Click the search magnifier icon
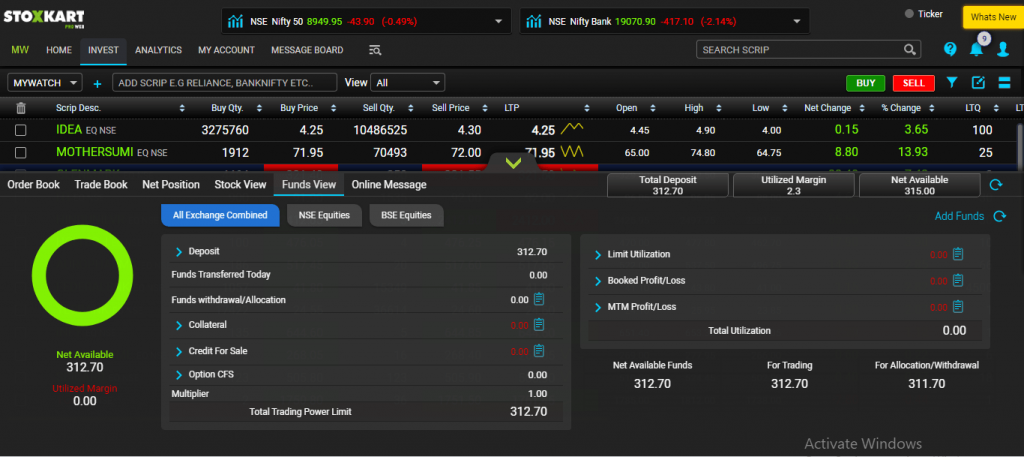This screenshot has height=457, width=1024. 909,50
